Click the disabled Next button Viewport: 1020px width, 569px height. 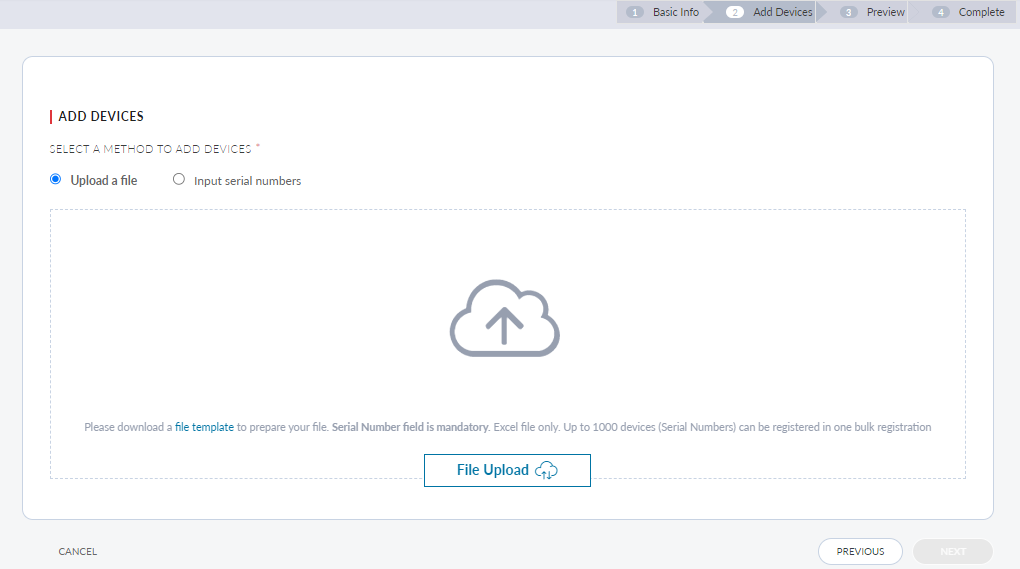(953, 551)
